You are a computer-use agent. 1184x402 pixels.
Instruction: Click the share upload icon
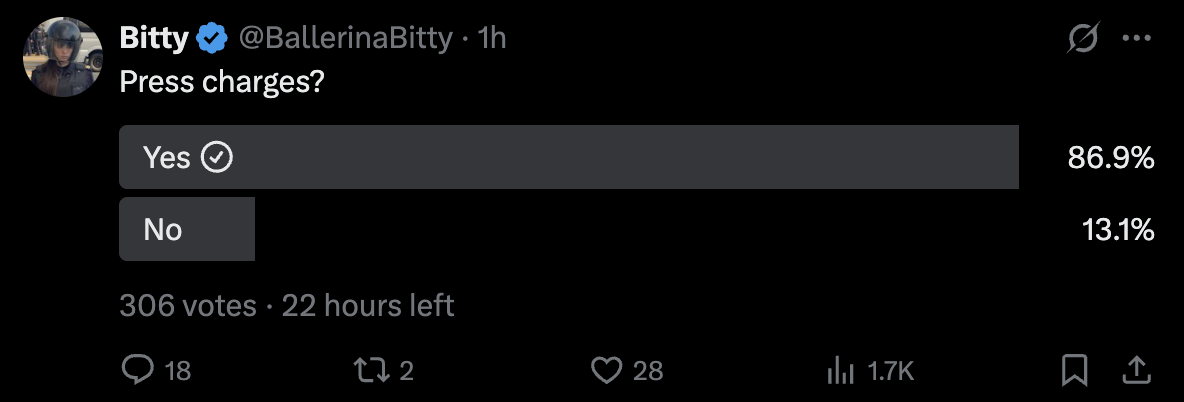[x=1136, y=371]
